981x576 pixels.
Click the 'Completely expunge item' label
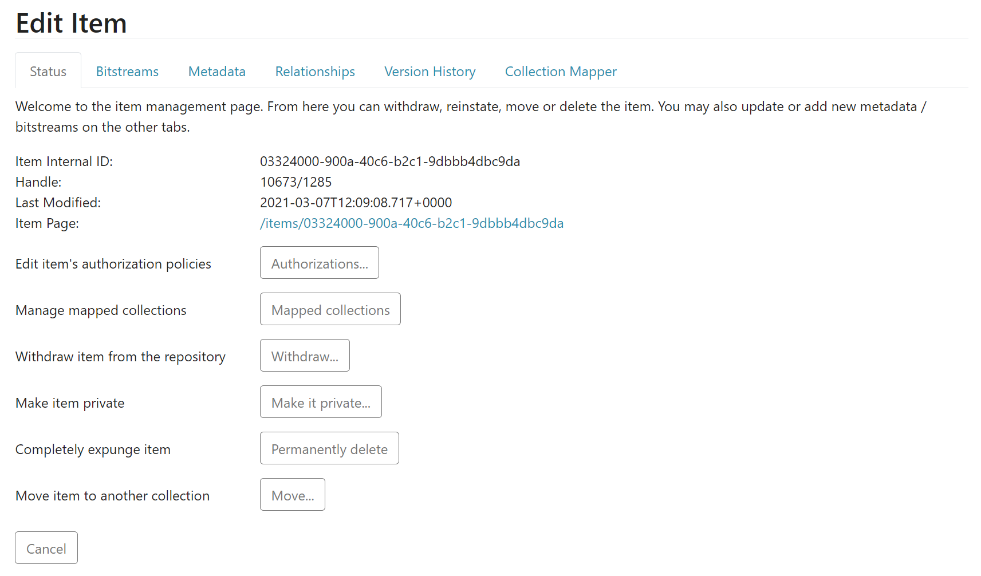pos(93,449)
